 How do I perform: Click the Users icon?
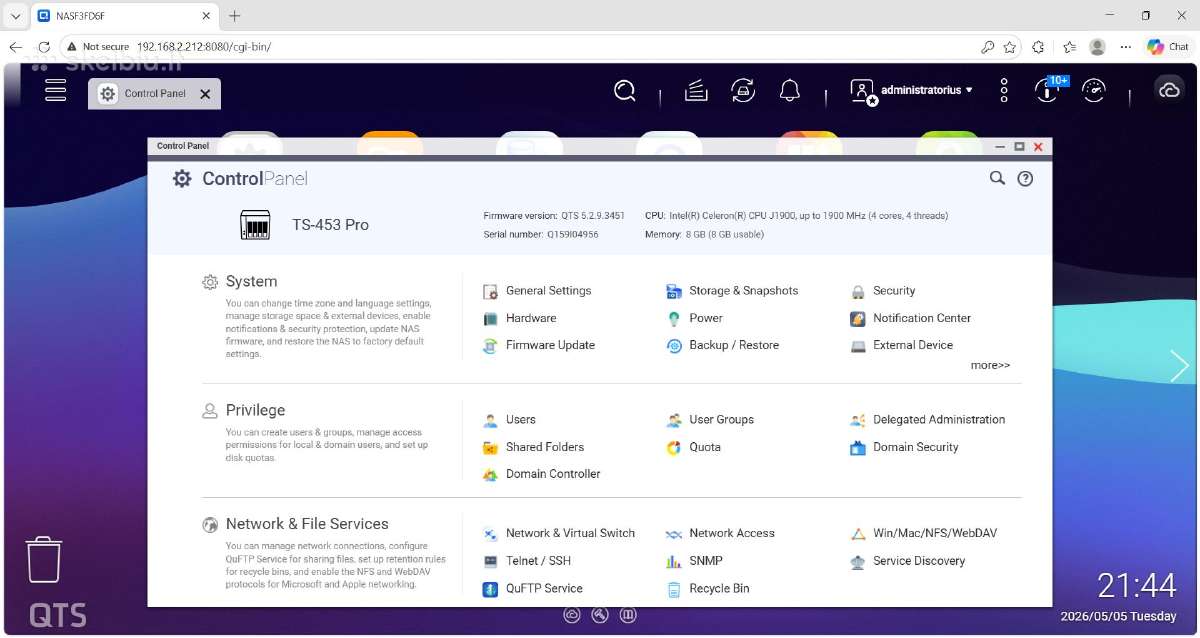[x=491, y=420]
